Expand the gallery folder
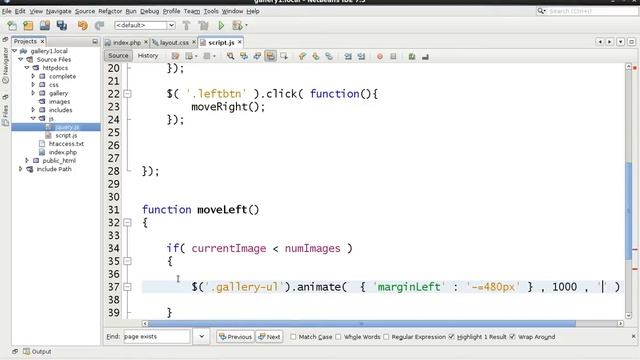The height and width of the screenshot is (360, 640). 33,93
